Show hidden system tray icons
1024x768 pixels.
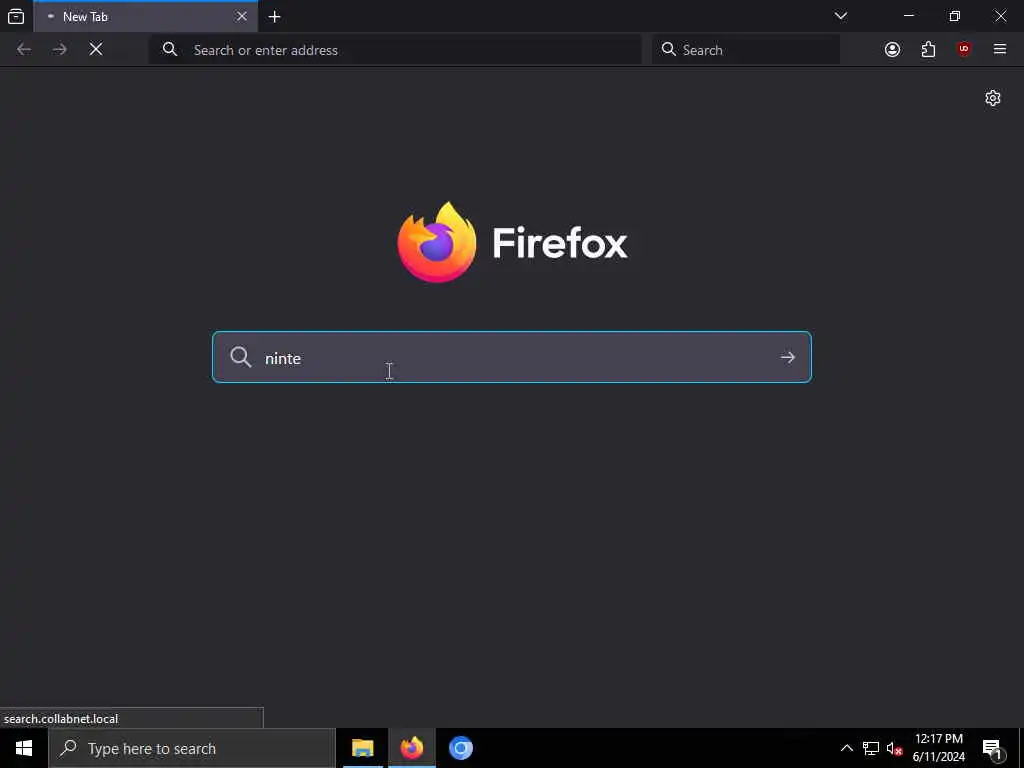click(x=846, y=748)
